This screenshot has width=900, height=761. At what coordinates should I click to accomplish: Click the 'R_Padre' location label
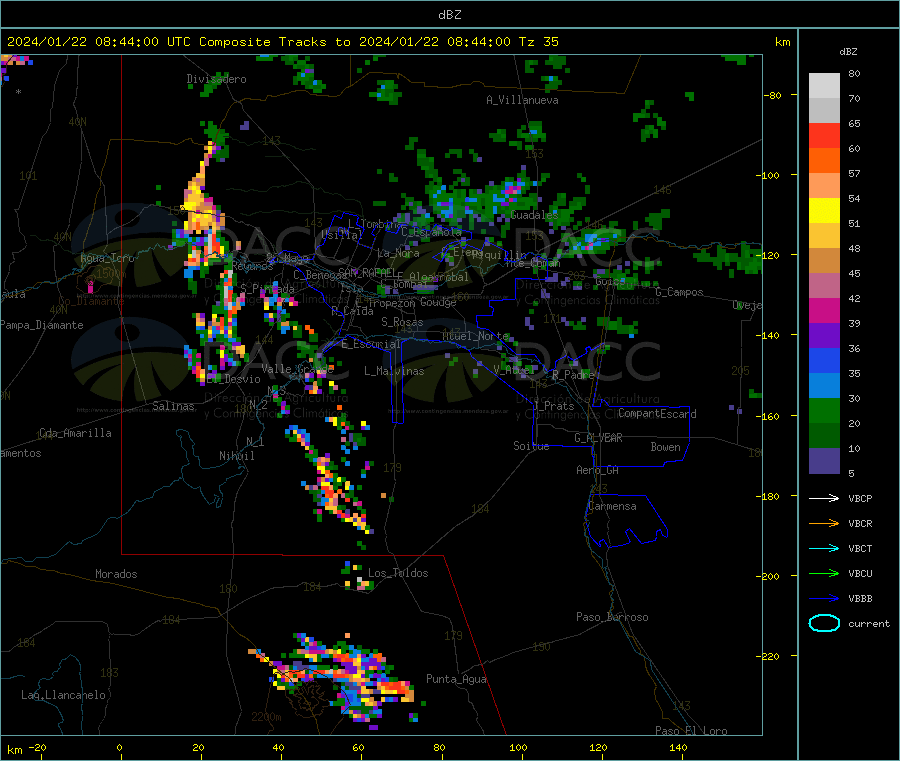(x=573, y=375)
